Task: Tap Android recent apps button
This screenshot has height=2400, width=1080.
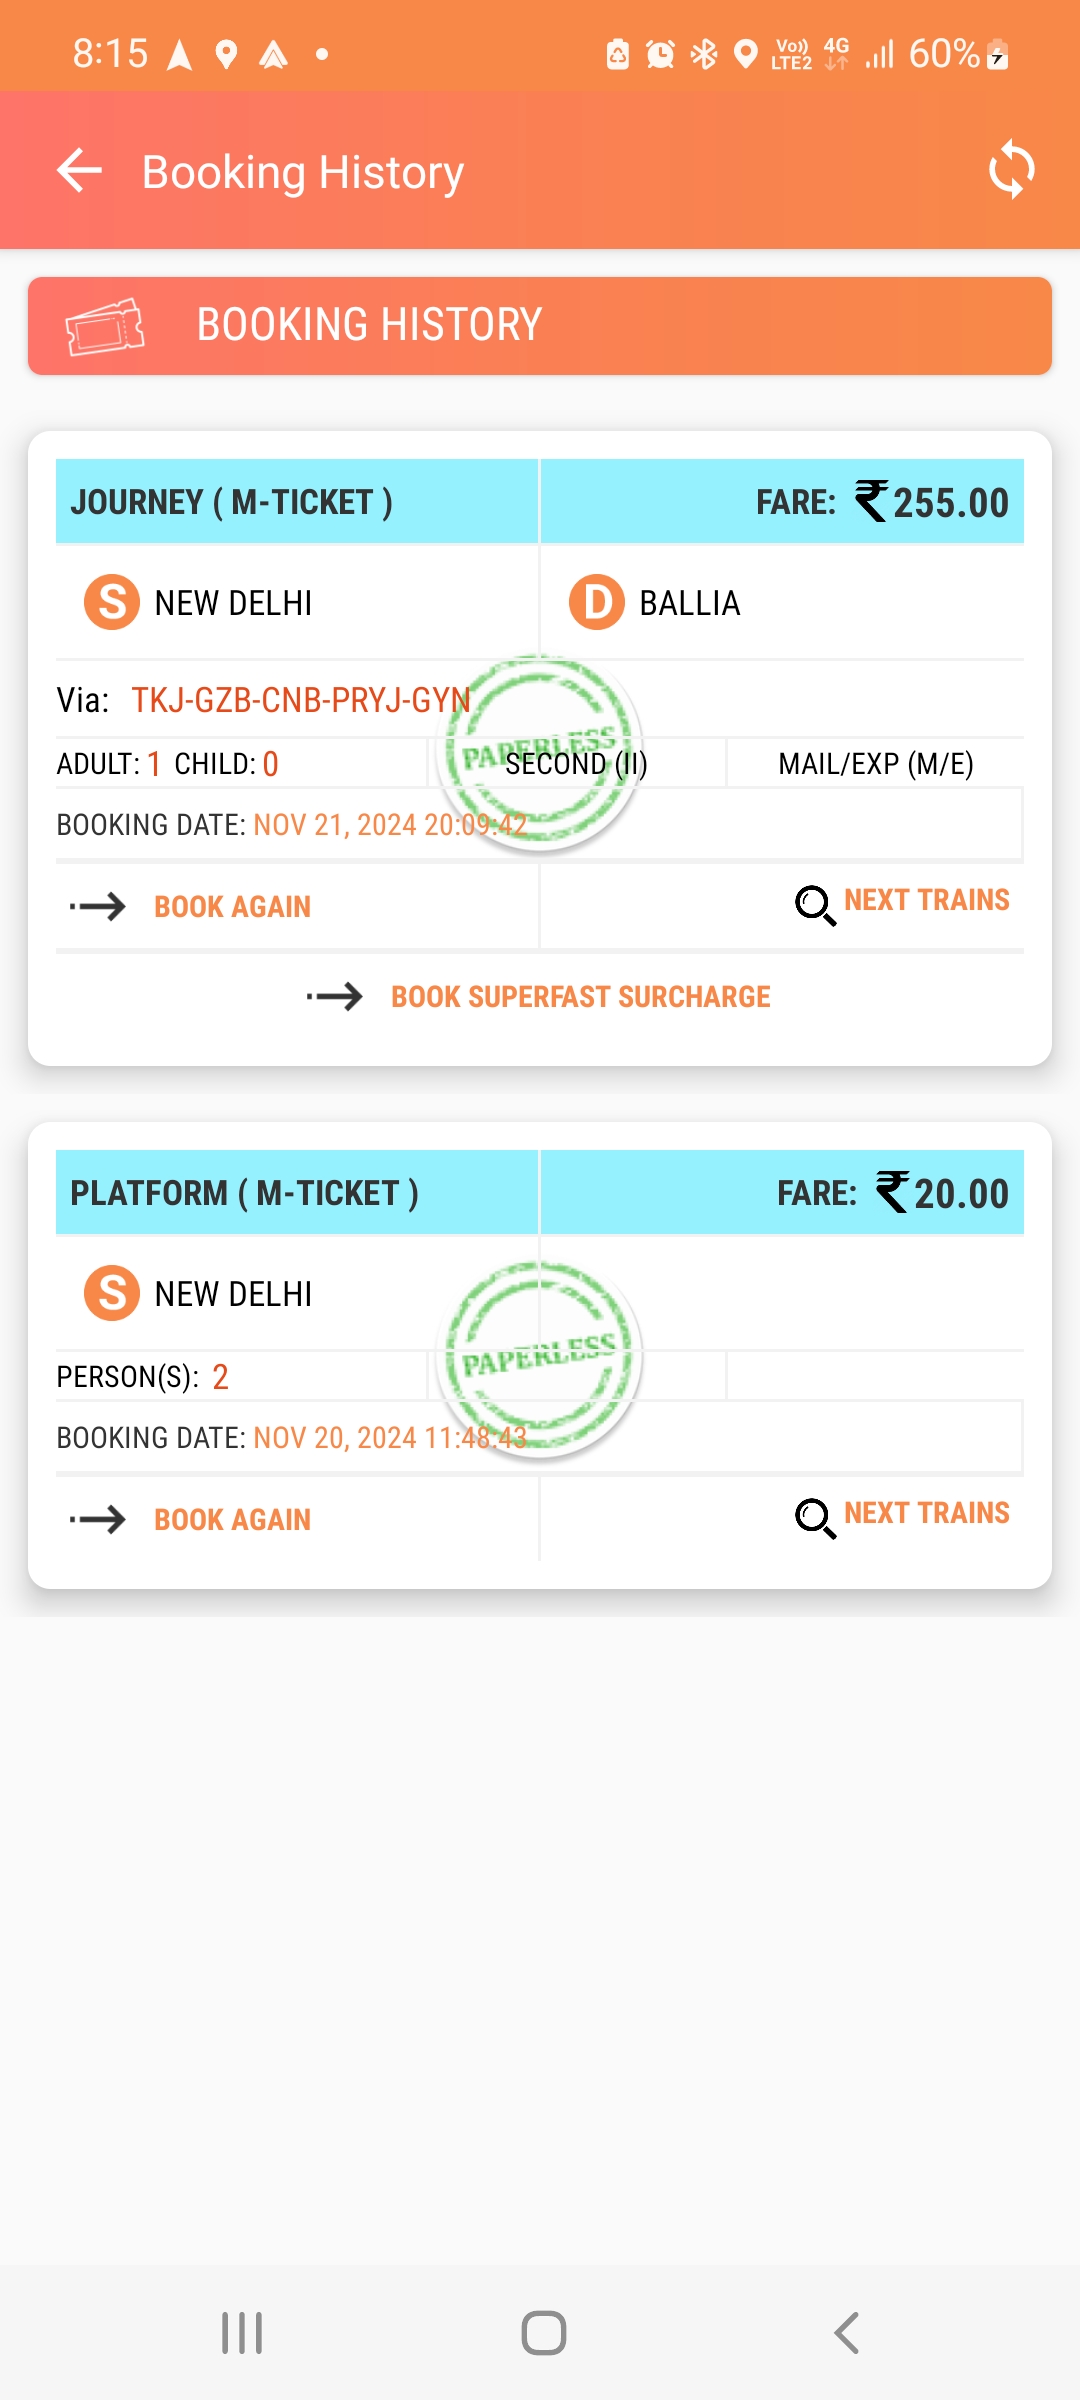Action: click(242, 2333)
